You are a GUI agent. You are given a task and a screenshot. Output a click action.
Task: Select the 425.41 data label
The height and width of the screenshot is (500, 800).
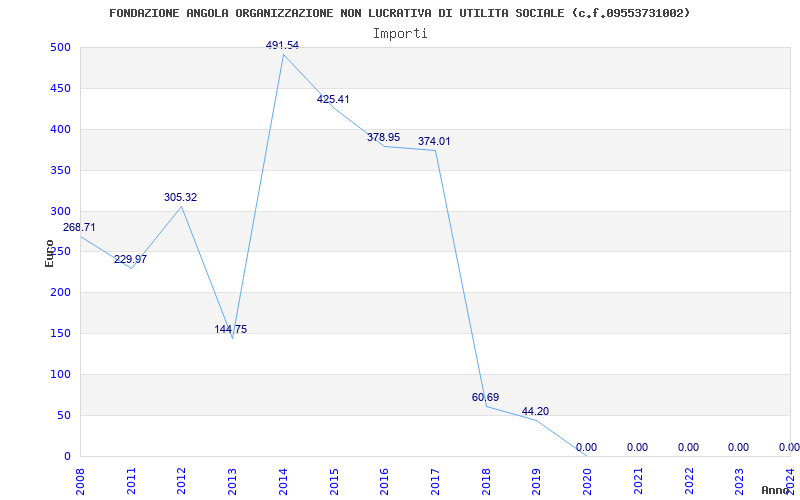pos(333,99)
